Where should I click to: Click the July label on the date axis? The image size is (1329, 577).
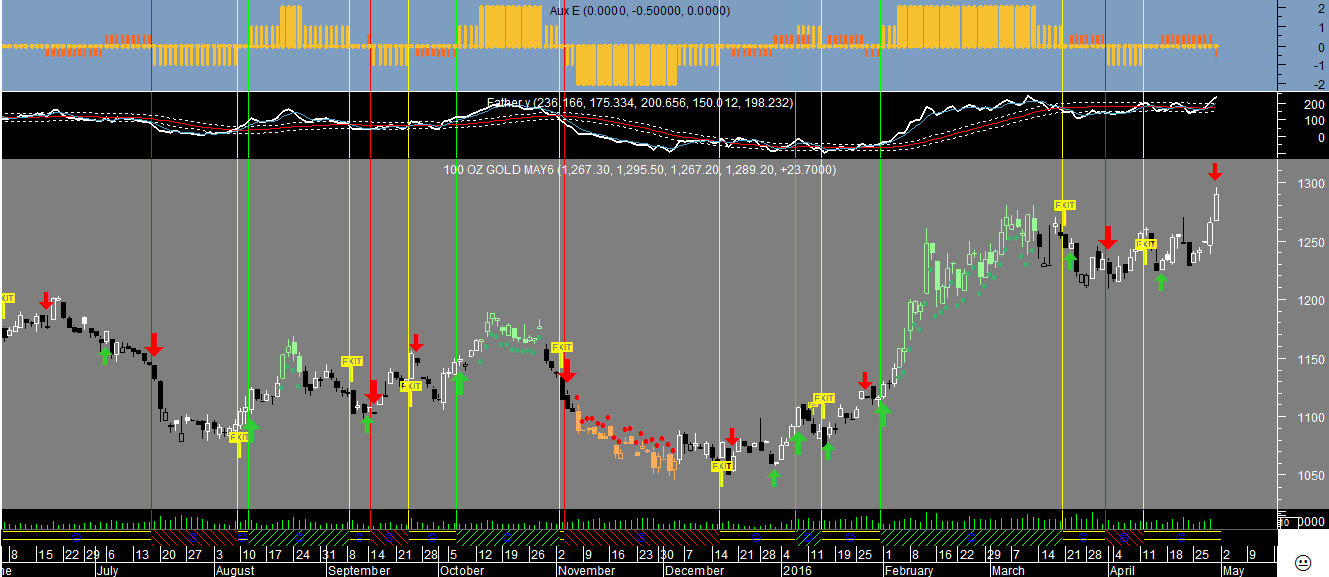(108, 570)
